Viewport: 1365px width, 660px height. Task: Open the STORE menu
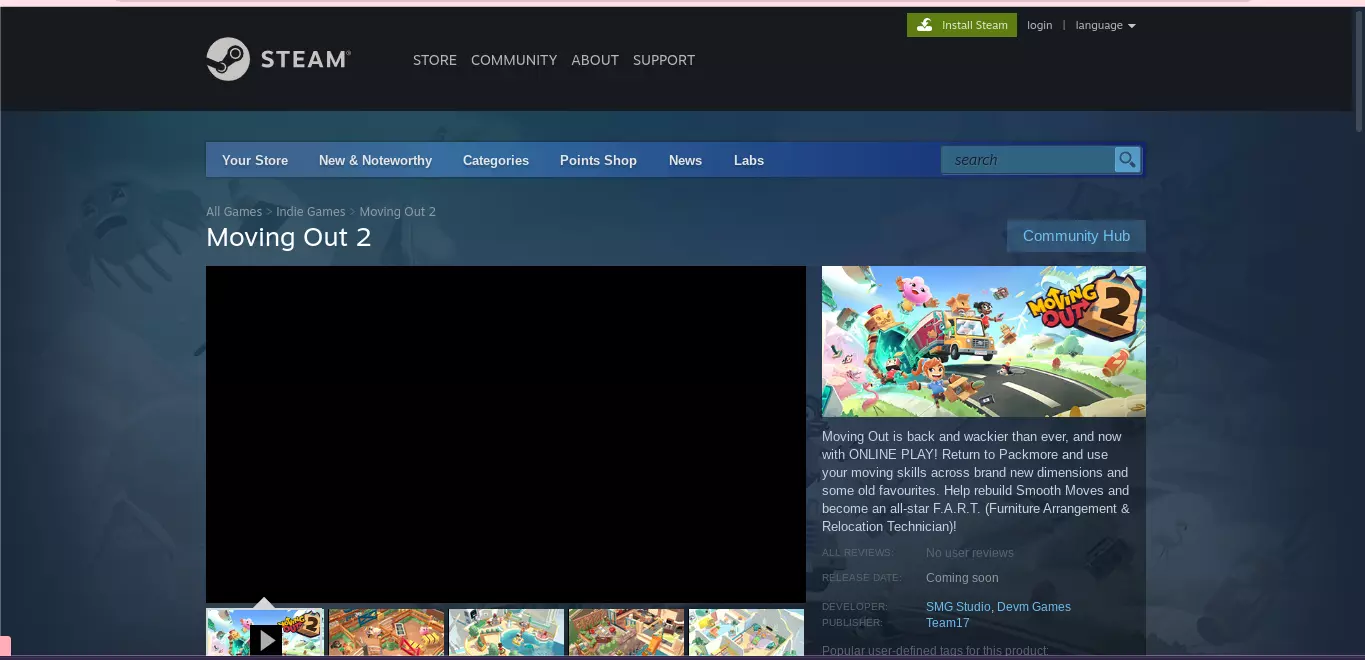coord(435,60)
